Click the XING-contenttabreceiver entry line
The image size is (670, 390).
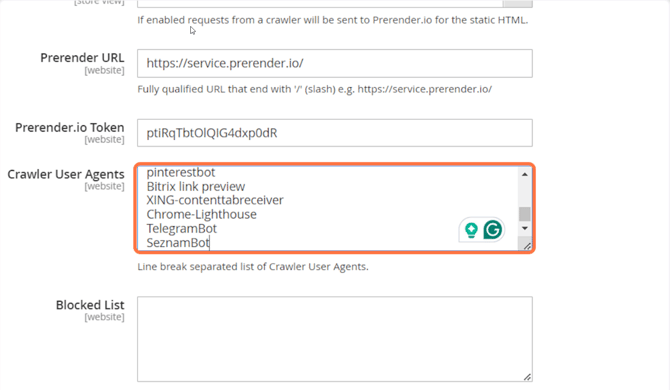(215, 200)
